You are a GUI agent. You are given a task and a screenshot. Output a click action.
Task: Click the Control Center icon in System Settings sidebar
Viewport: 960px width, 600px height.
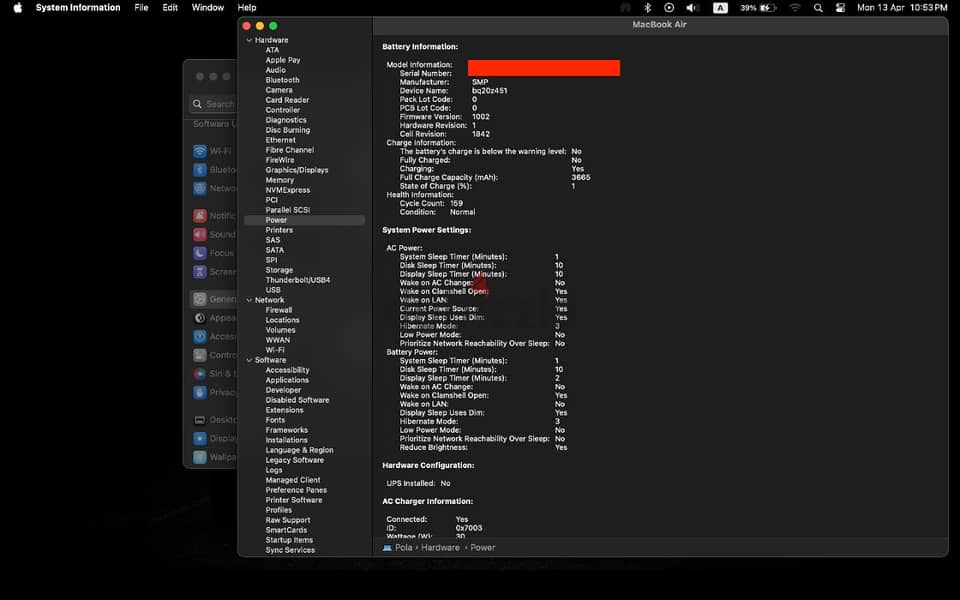200,355
